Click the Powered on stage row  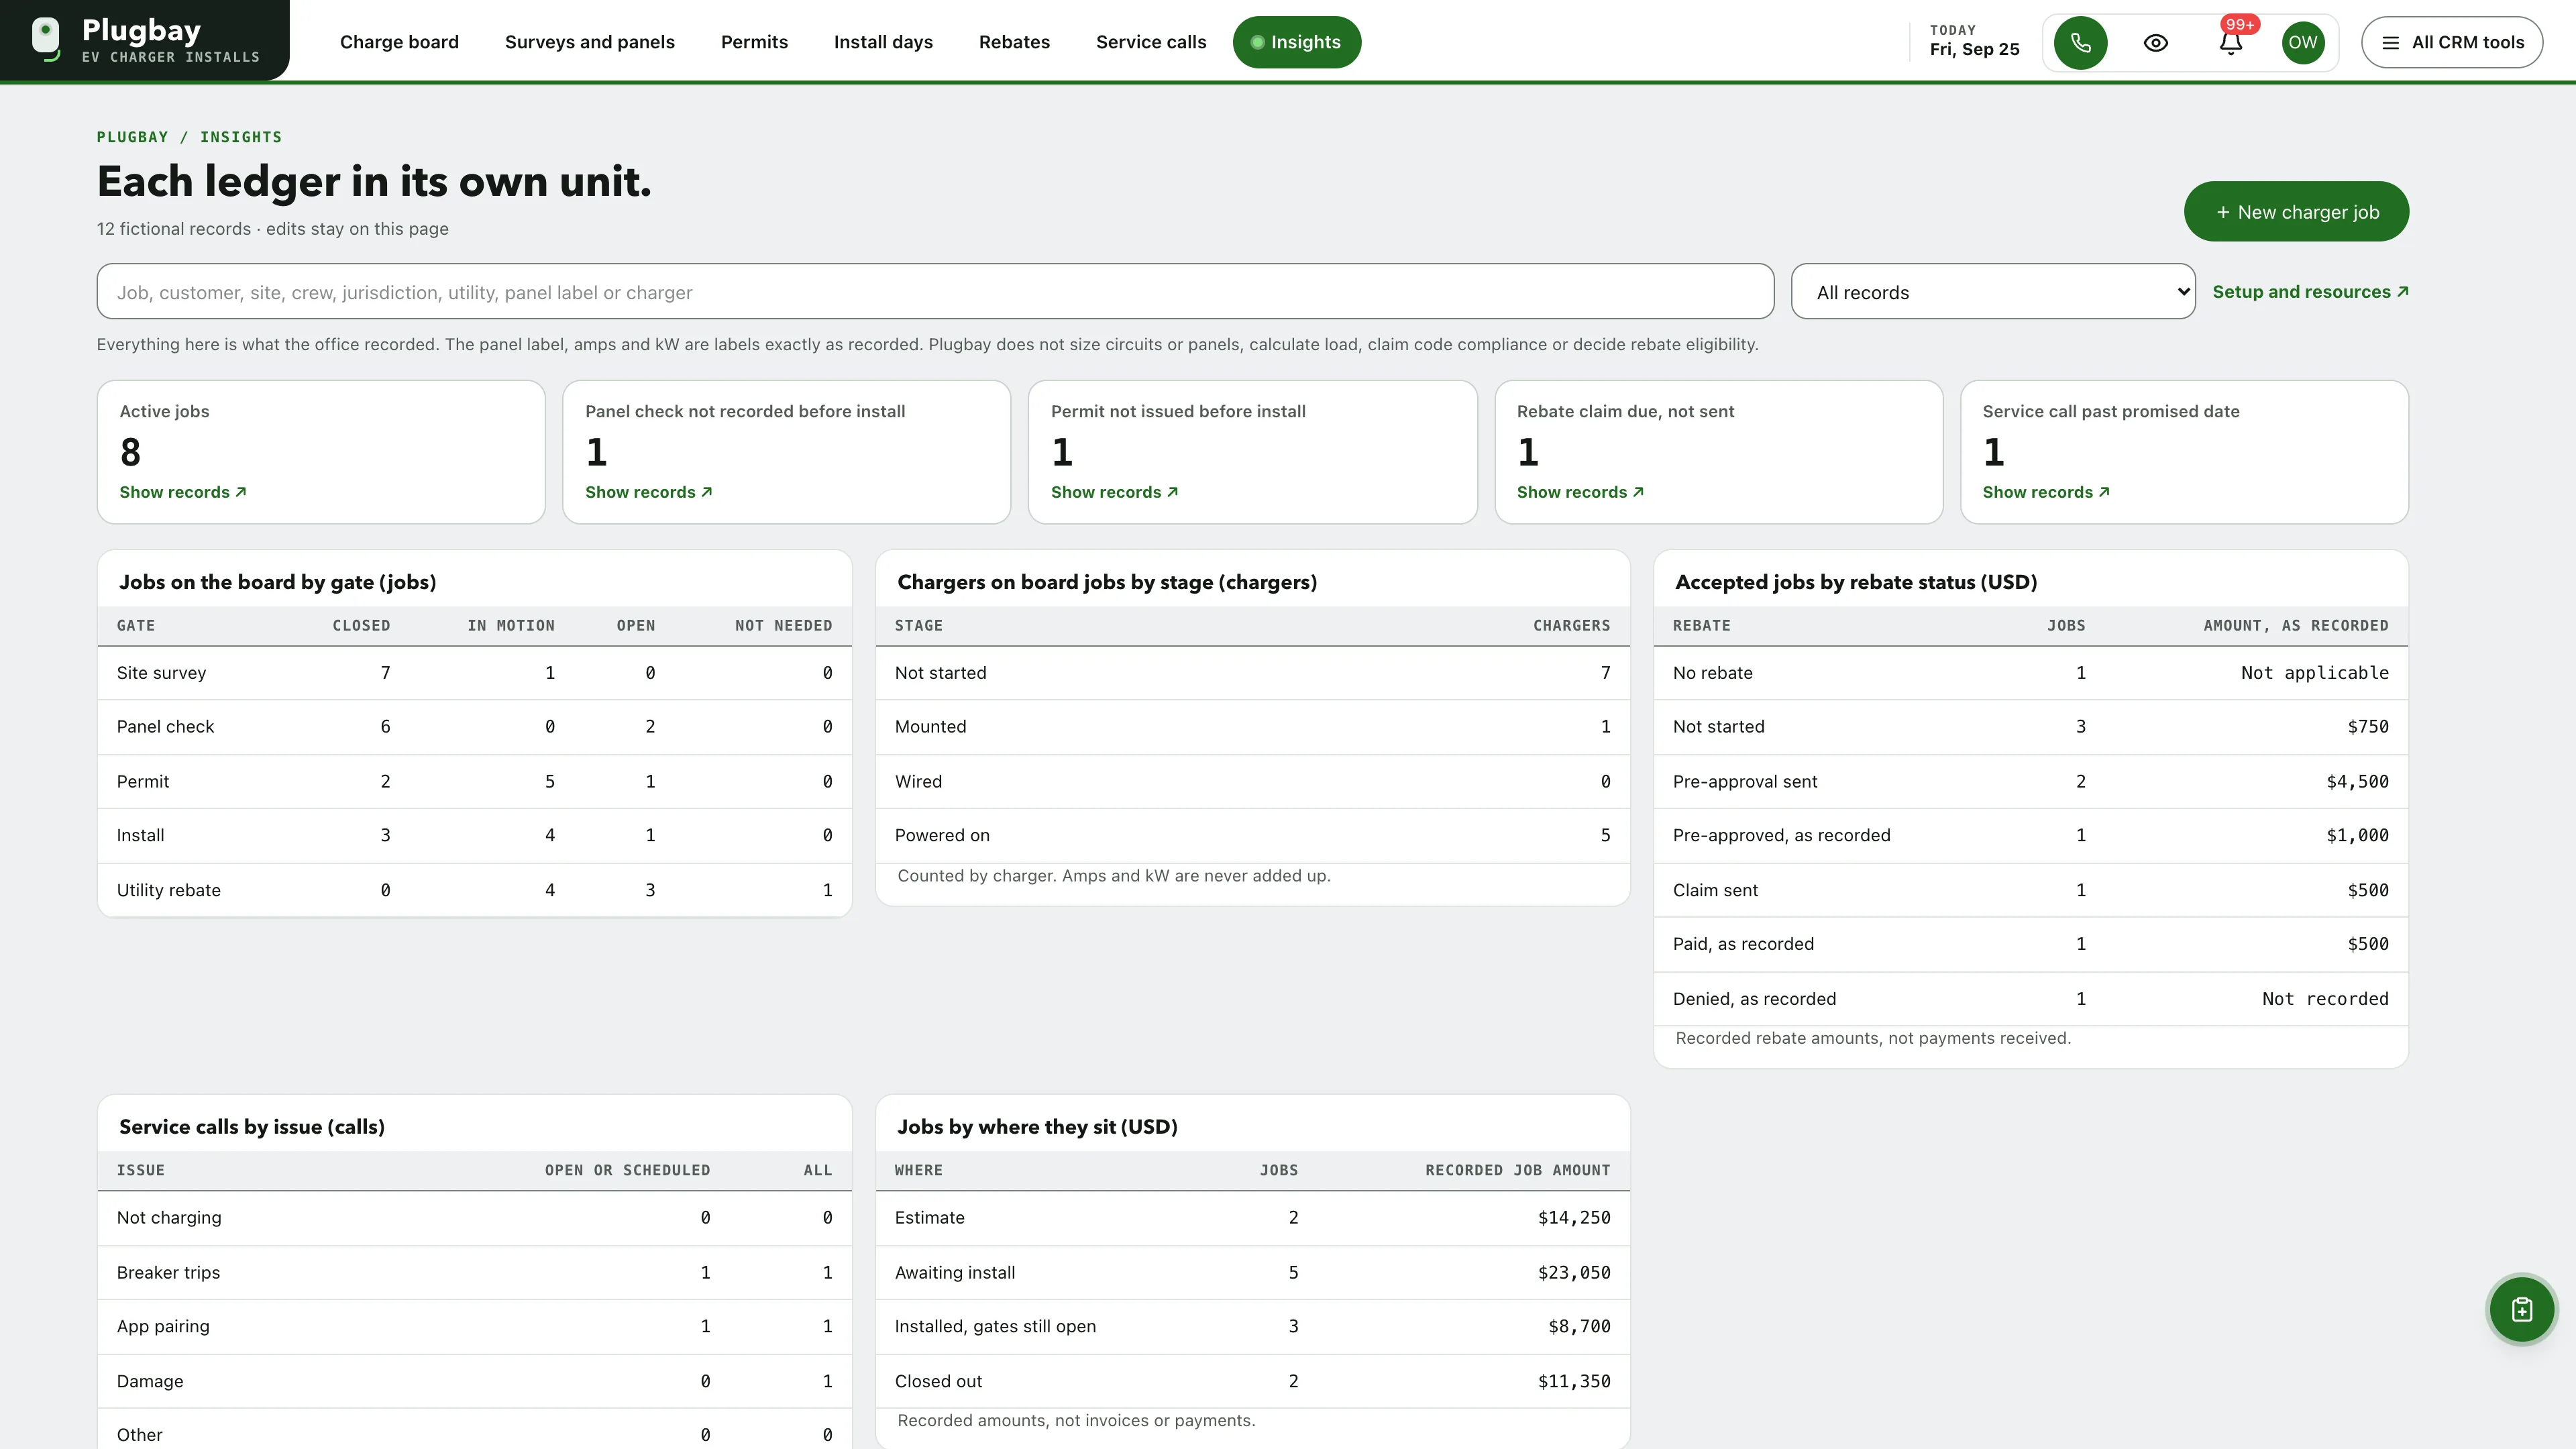point(1252,835)
